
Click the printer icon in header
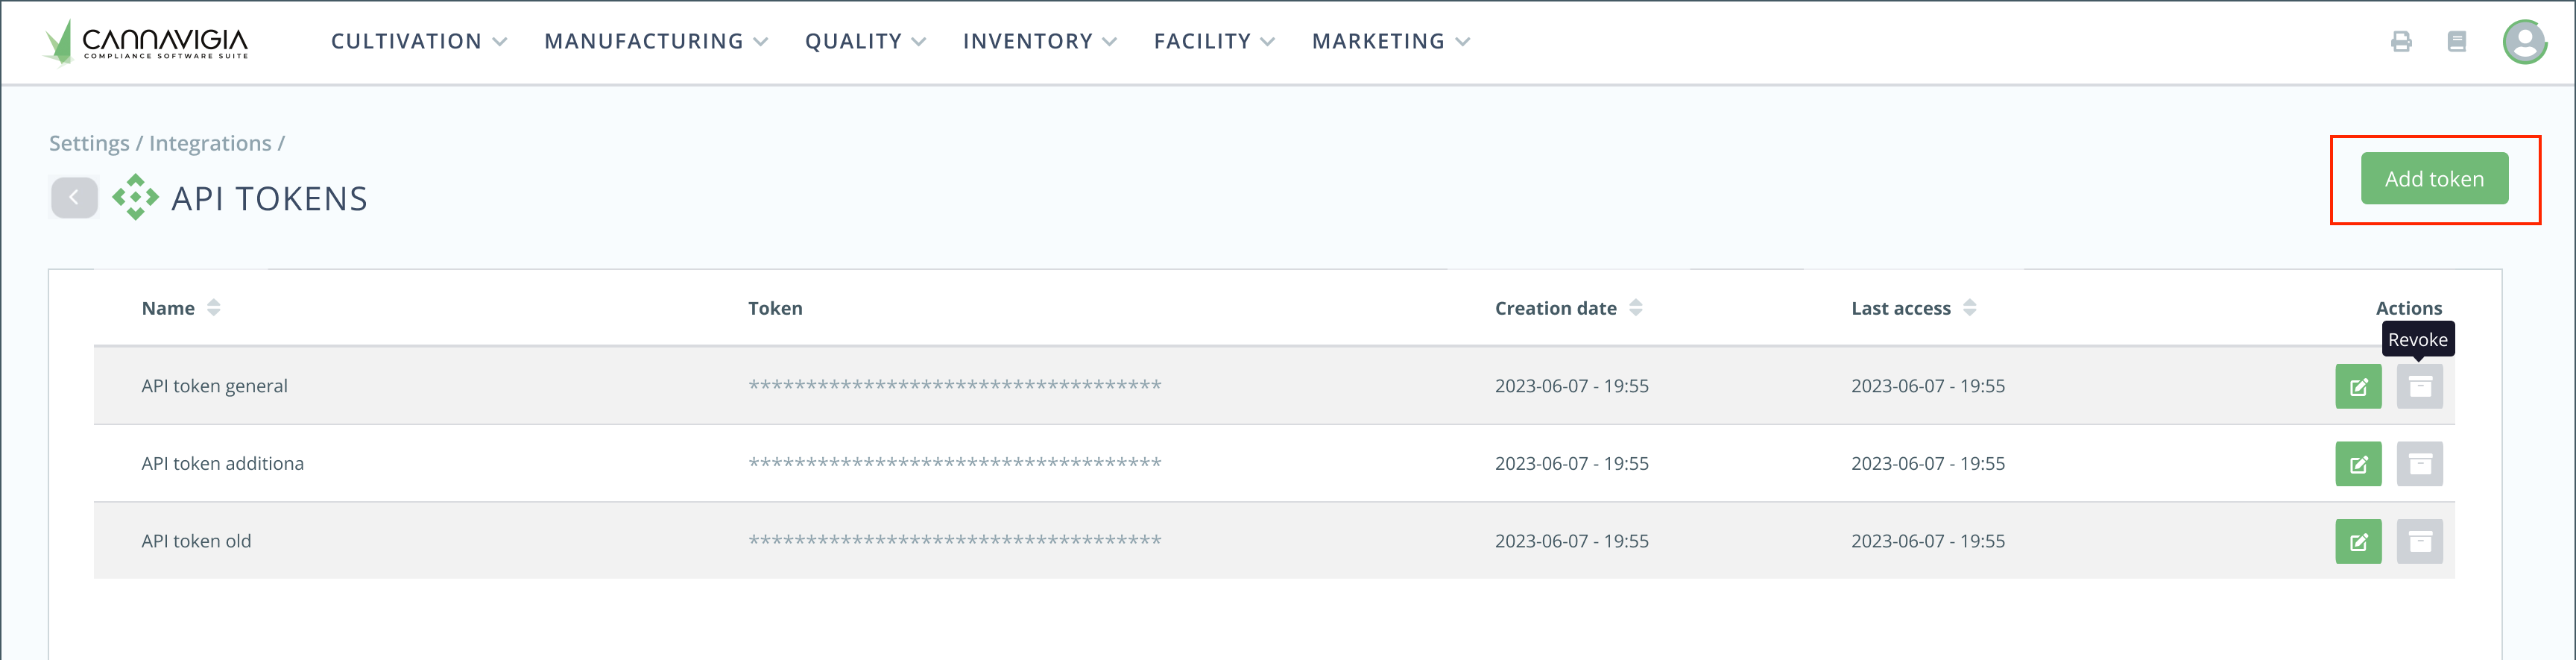(x=2401, y=42)
